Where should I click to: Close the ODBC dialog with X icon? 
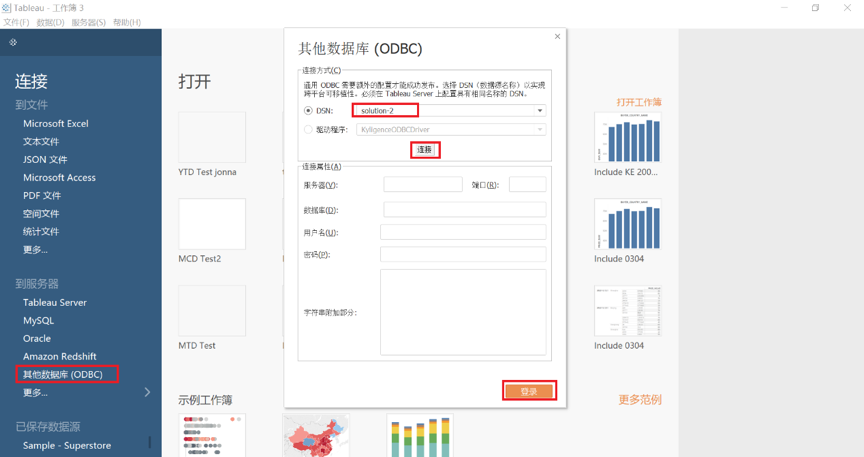coord(557,37)
